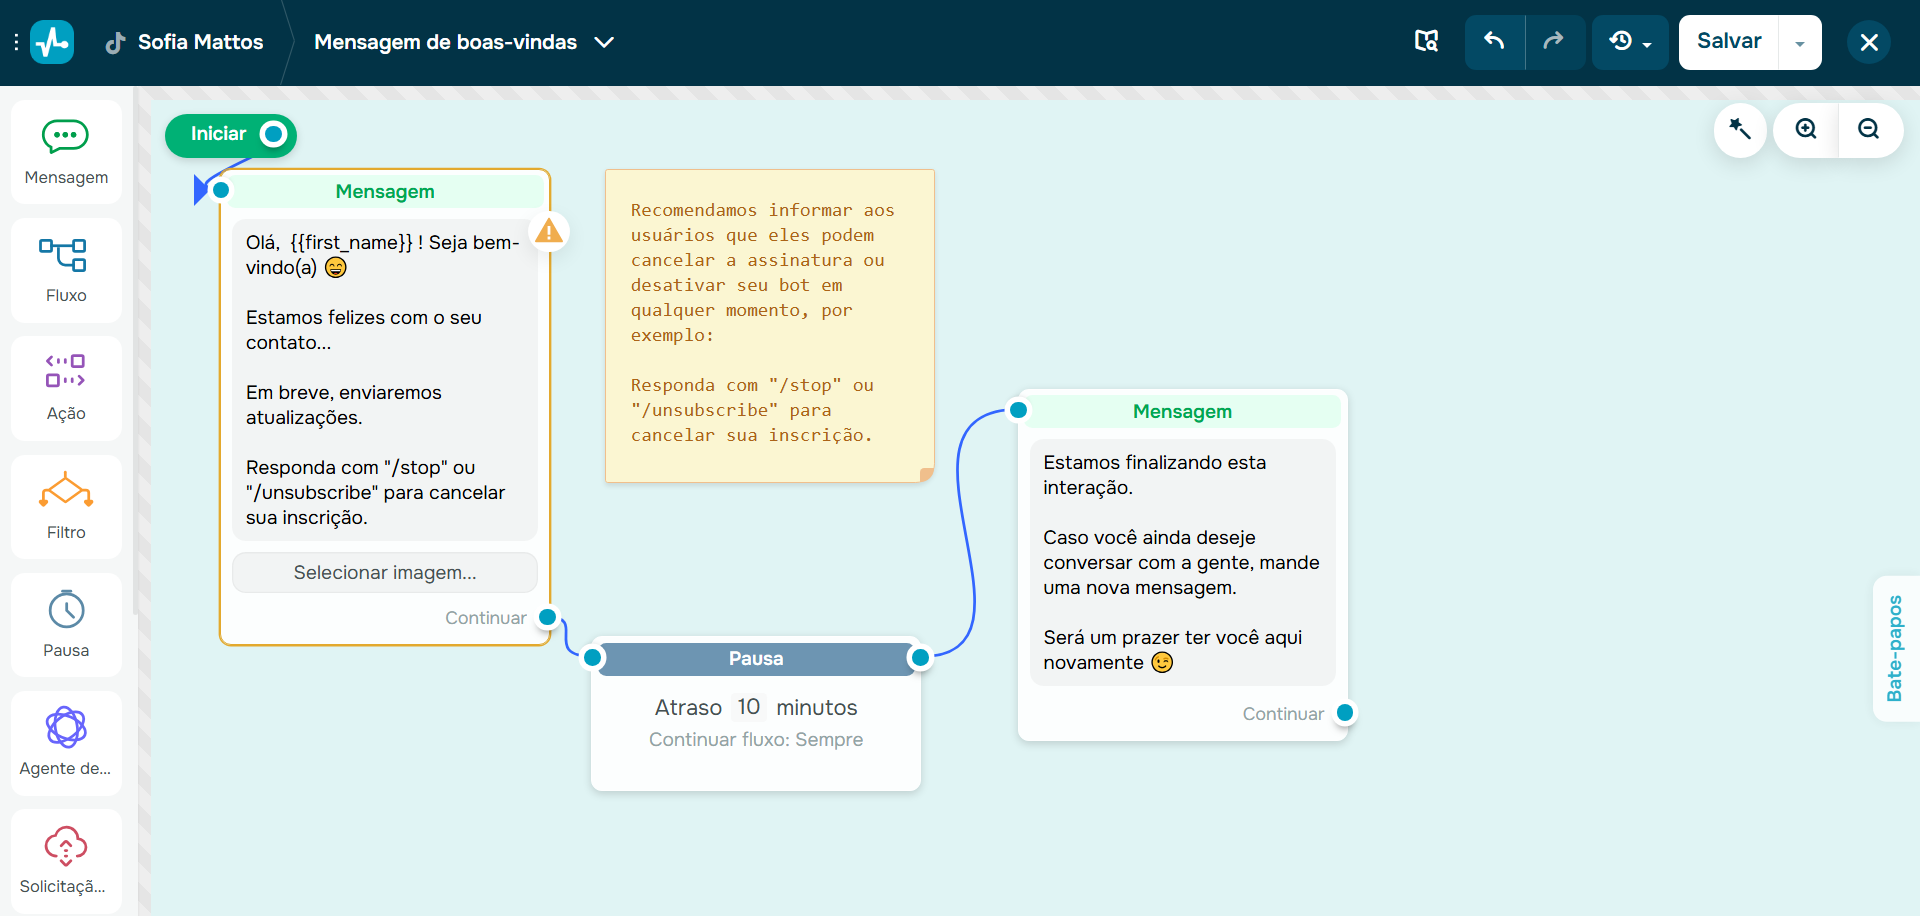Activate the auto-arrange wand tool on the canvas
This screenshot has width=1920, height=916.
coord(1740,130)
